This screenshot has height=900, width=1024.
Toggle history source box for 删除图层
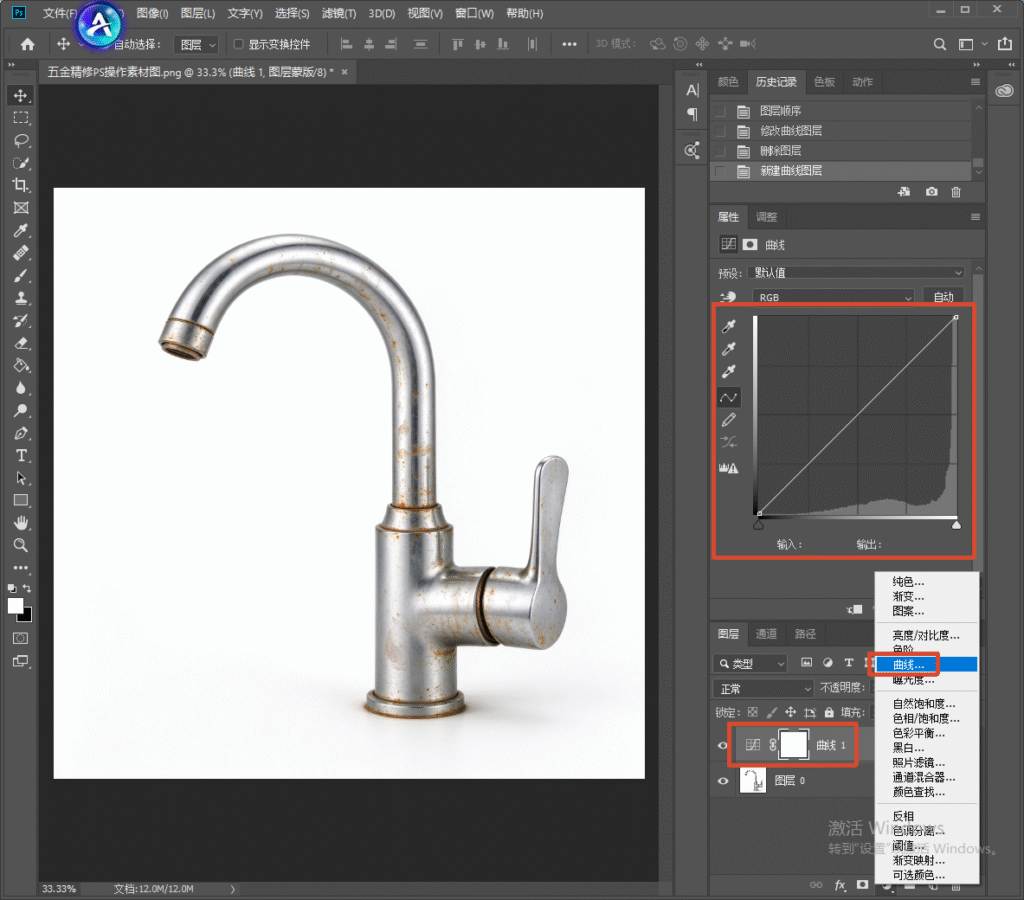720,151
